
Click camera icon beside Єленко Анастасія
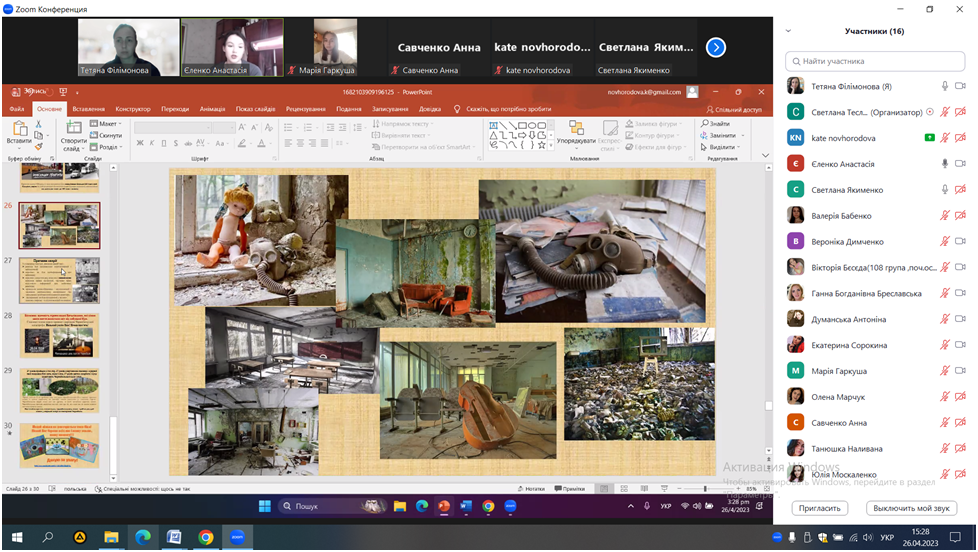point(960,164)
